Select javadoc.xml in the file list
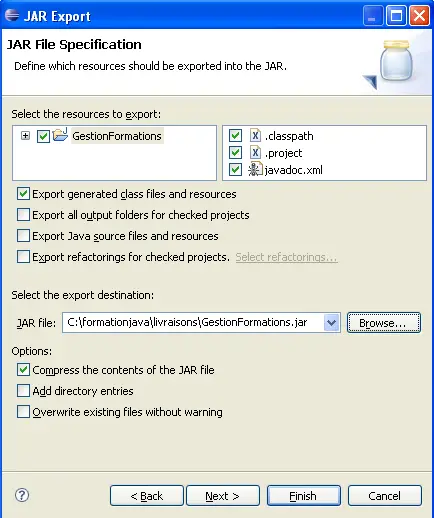Viewport: 434px width, 518px height. pos(293,170)
